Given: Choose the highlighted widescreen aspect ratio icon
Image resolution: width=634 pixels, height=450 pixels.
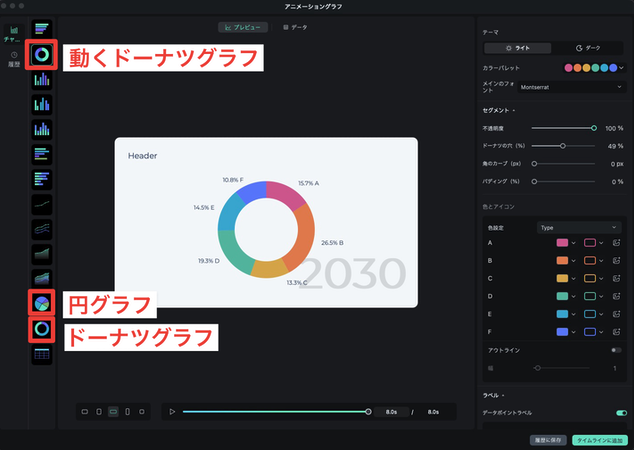Looking at the screenshot, I should (x=113, y=412).
